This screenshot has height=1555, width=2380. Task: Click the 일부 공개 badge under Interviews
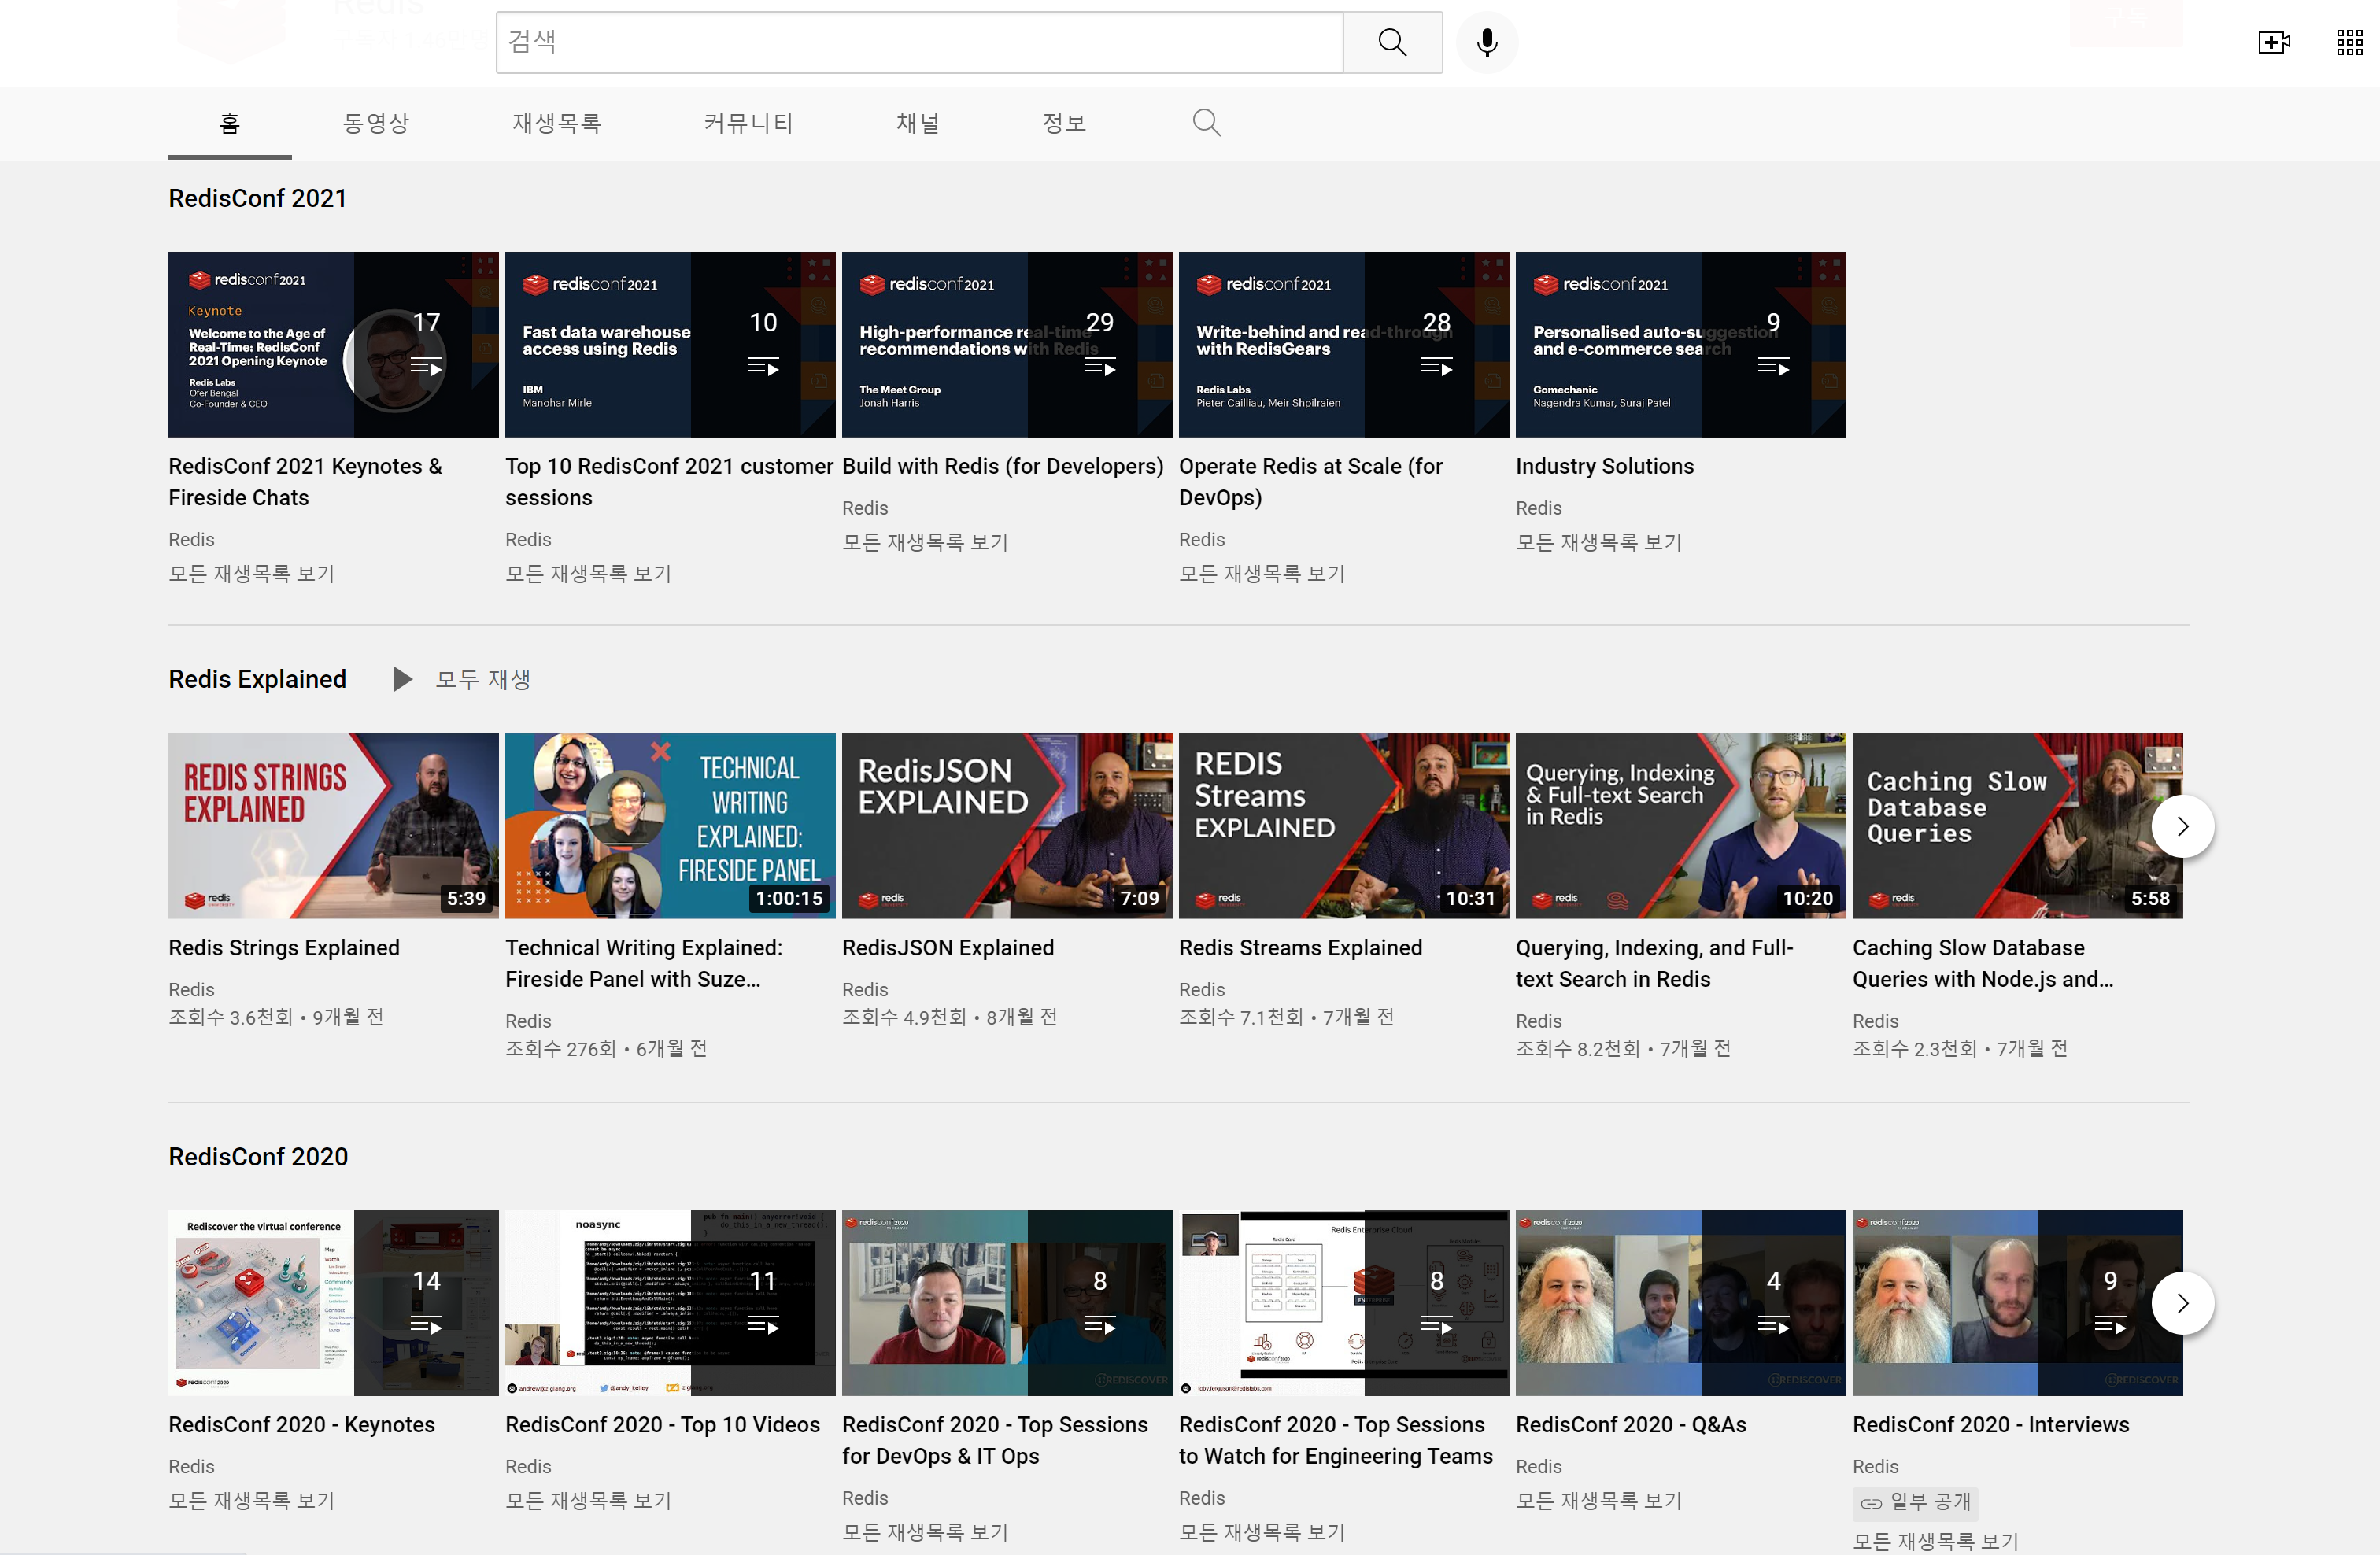coord(1914,1502)
